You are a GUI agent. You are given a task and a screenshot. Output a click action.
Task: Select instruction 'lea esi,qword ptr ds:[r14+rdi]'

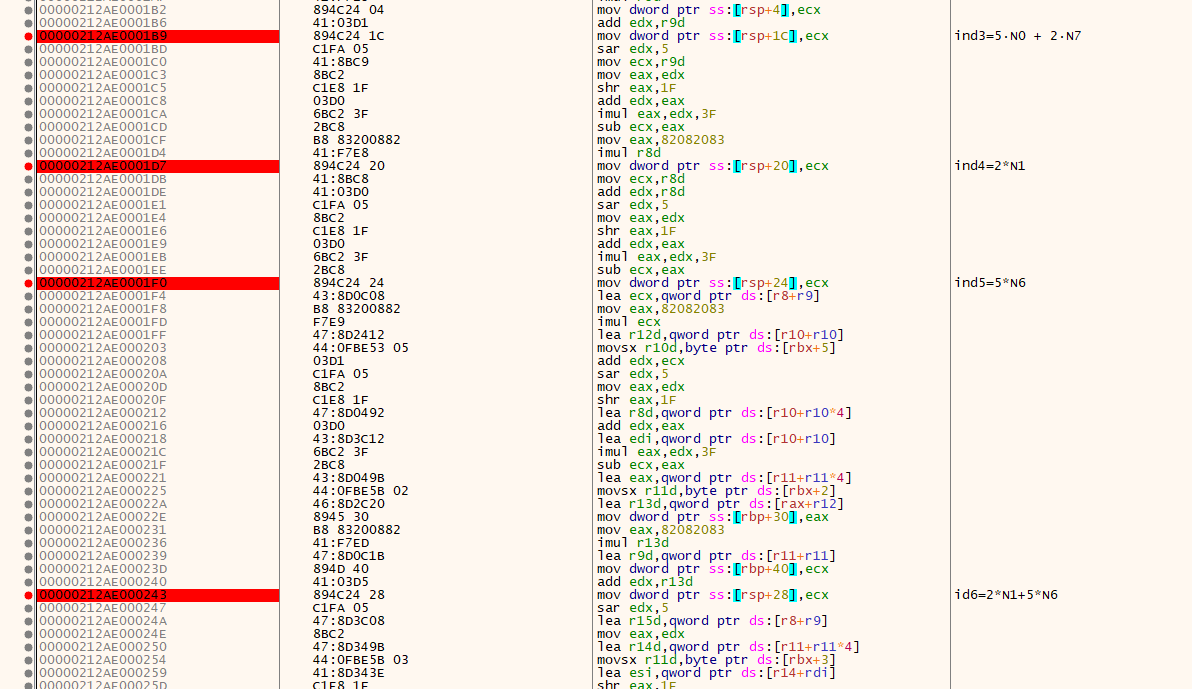[716, 673]
